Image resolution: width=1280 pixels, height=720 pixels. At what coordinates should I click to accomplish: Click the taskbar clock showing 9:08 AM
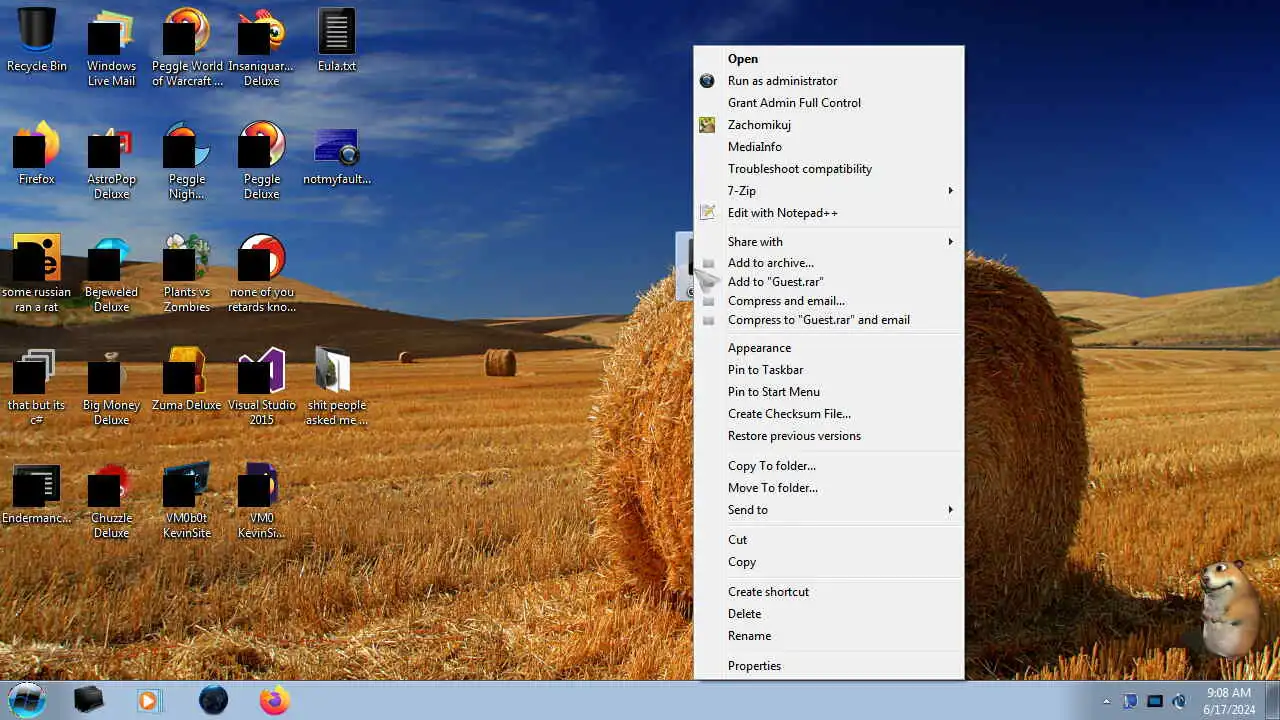pos(1229,701)
